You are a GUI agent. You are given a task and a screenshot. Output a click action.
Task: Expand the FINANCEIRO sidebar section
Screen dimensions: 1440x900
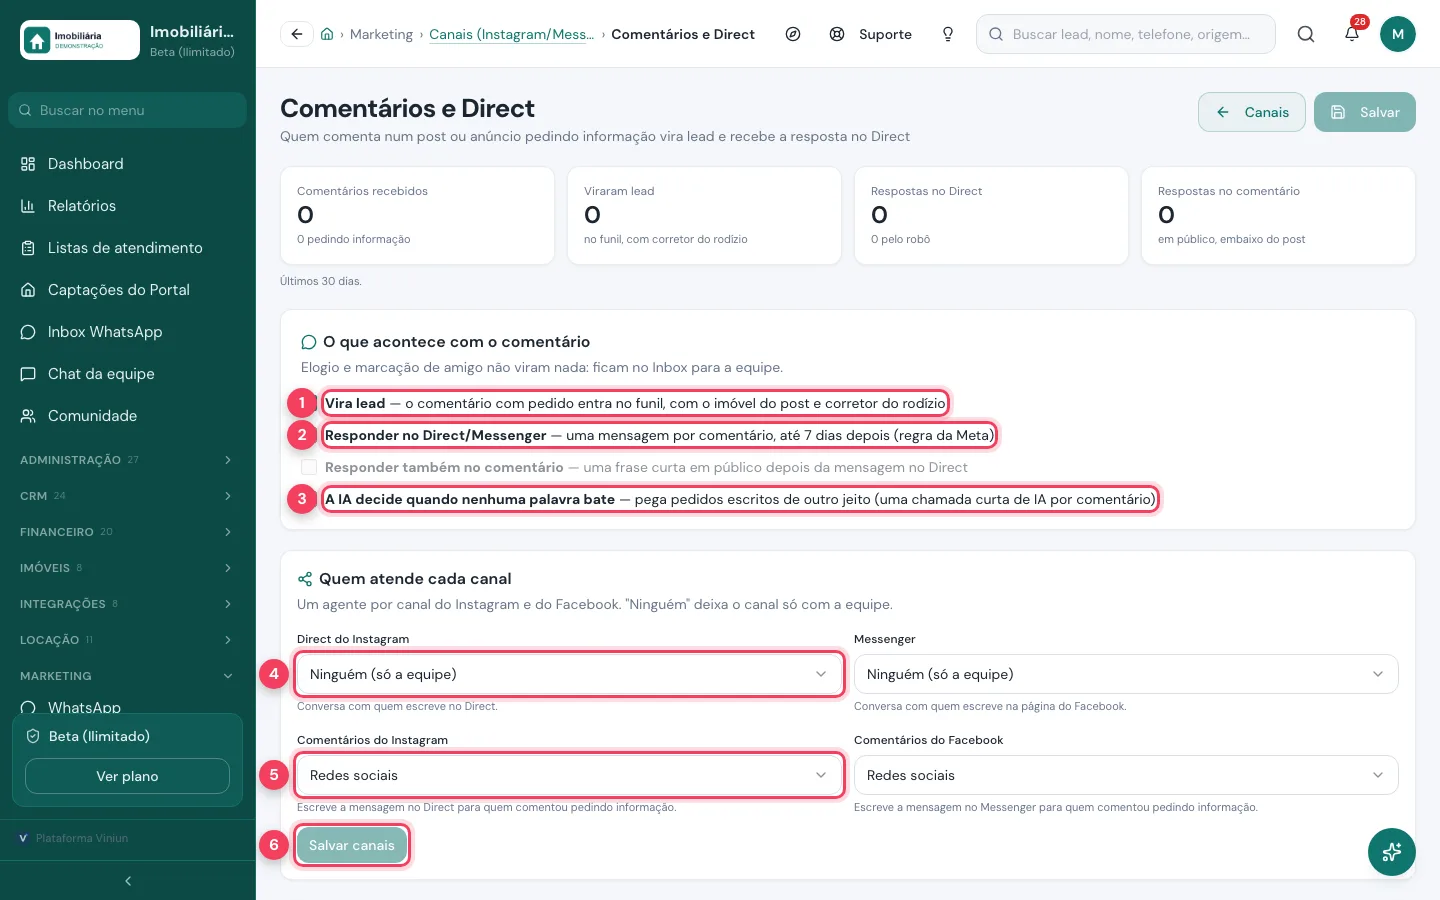[128, 532]
